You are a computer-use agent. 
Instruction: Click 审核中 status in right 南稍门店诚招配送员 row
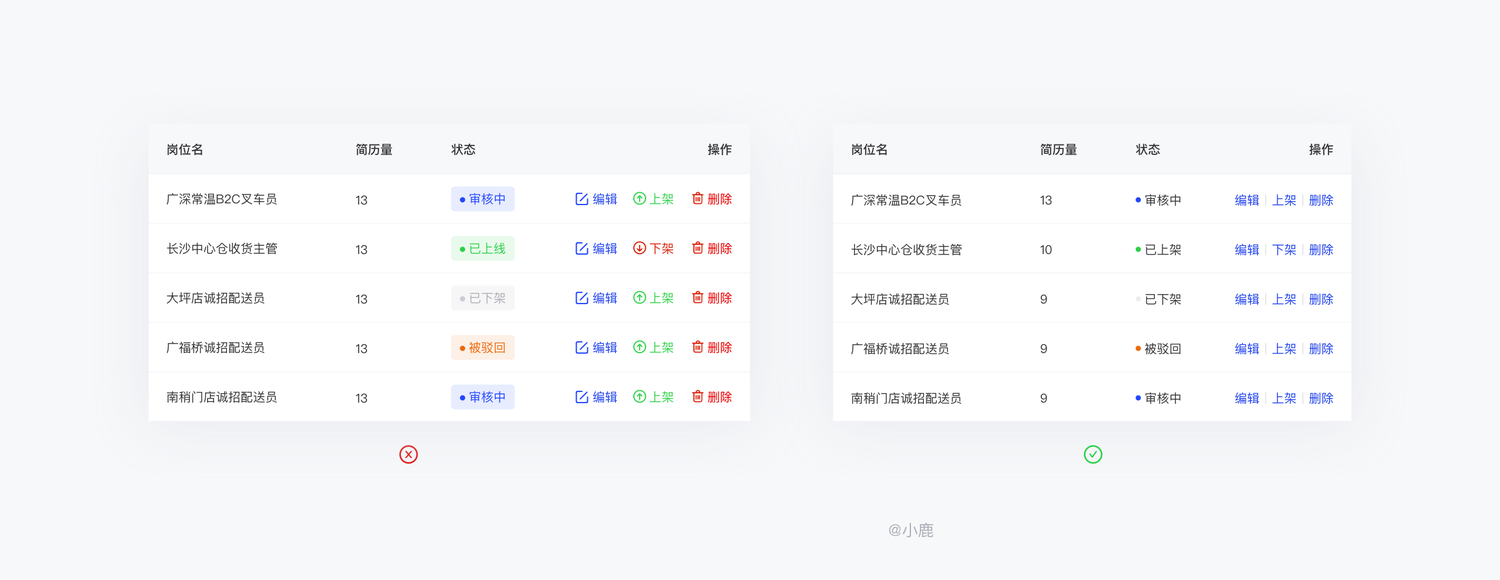pyautogui.click(x=1158, y=398)
